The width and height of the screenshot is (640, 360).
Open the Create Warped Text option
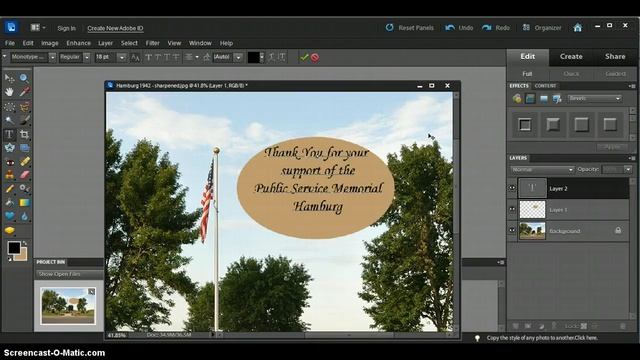tap(272, 58)
